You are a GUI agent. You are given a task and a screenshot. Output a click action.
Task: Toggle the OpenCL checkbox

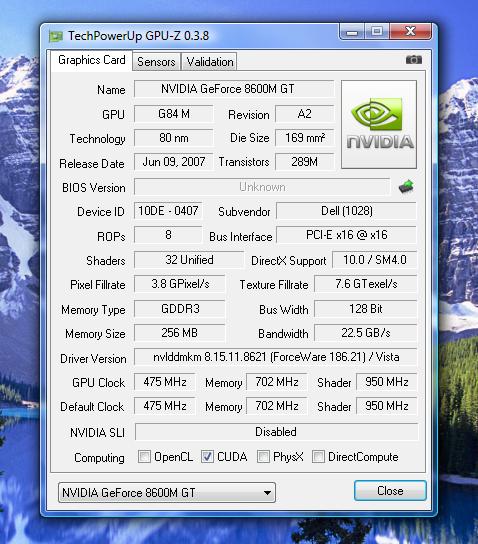(x=144, y=457)
